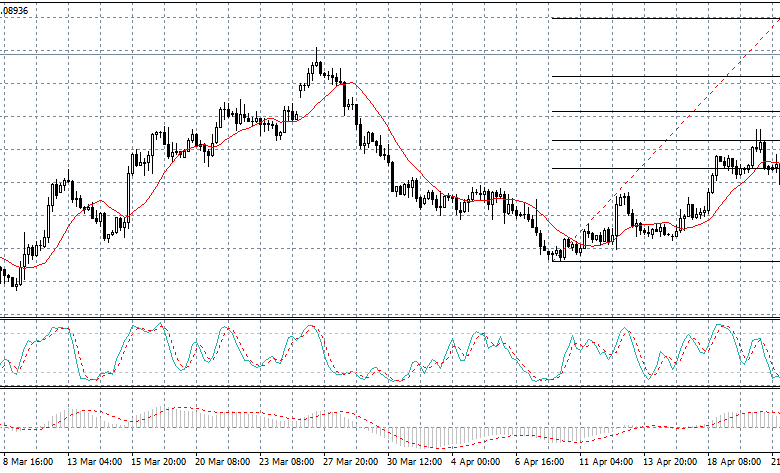
Task: Select the 13 Apr 20:00 axis label
Action: 671,462
